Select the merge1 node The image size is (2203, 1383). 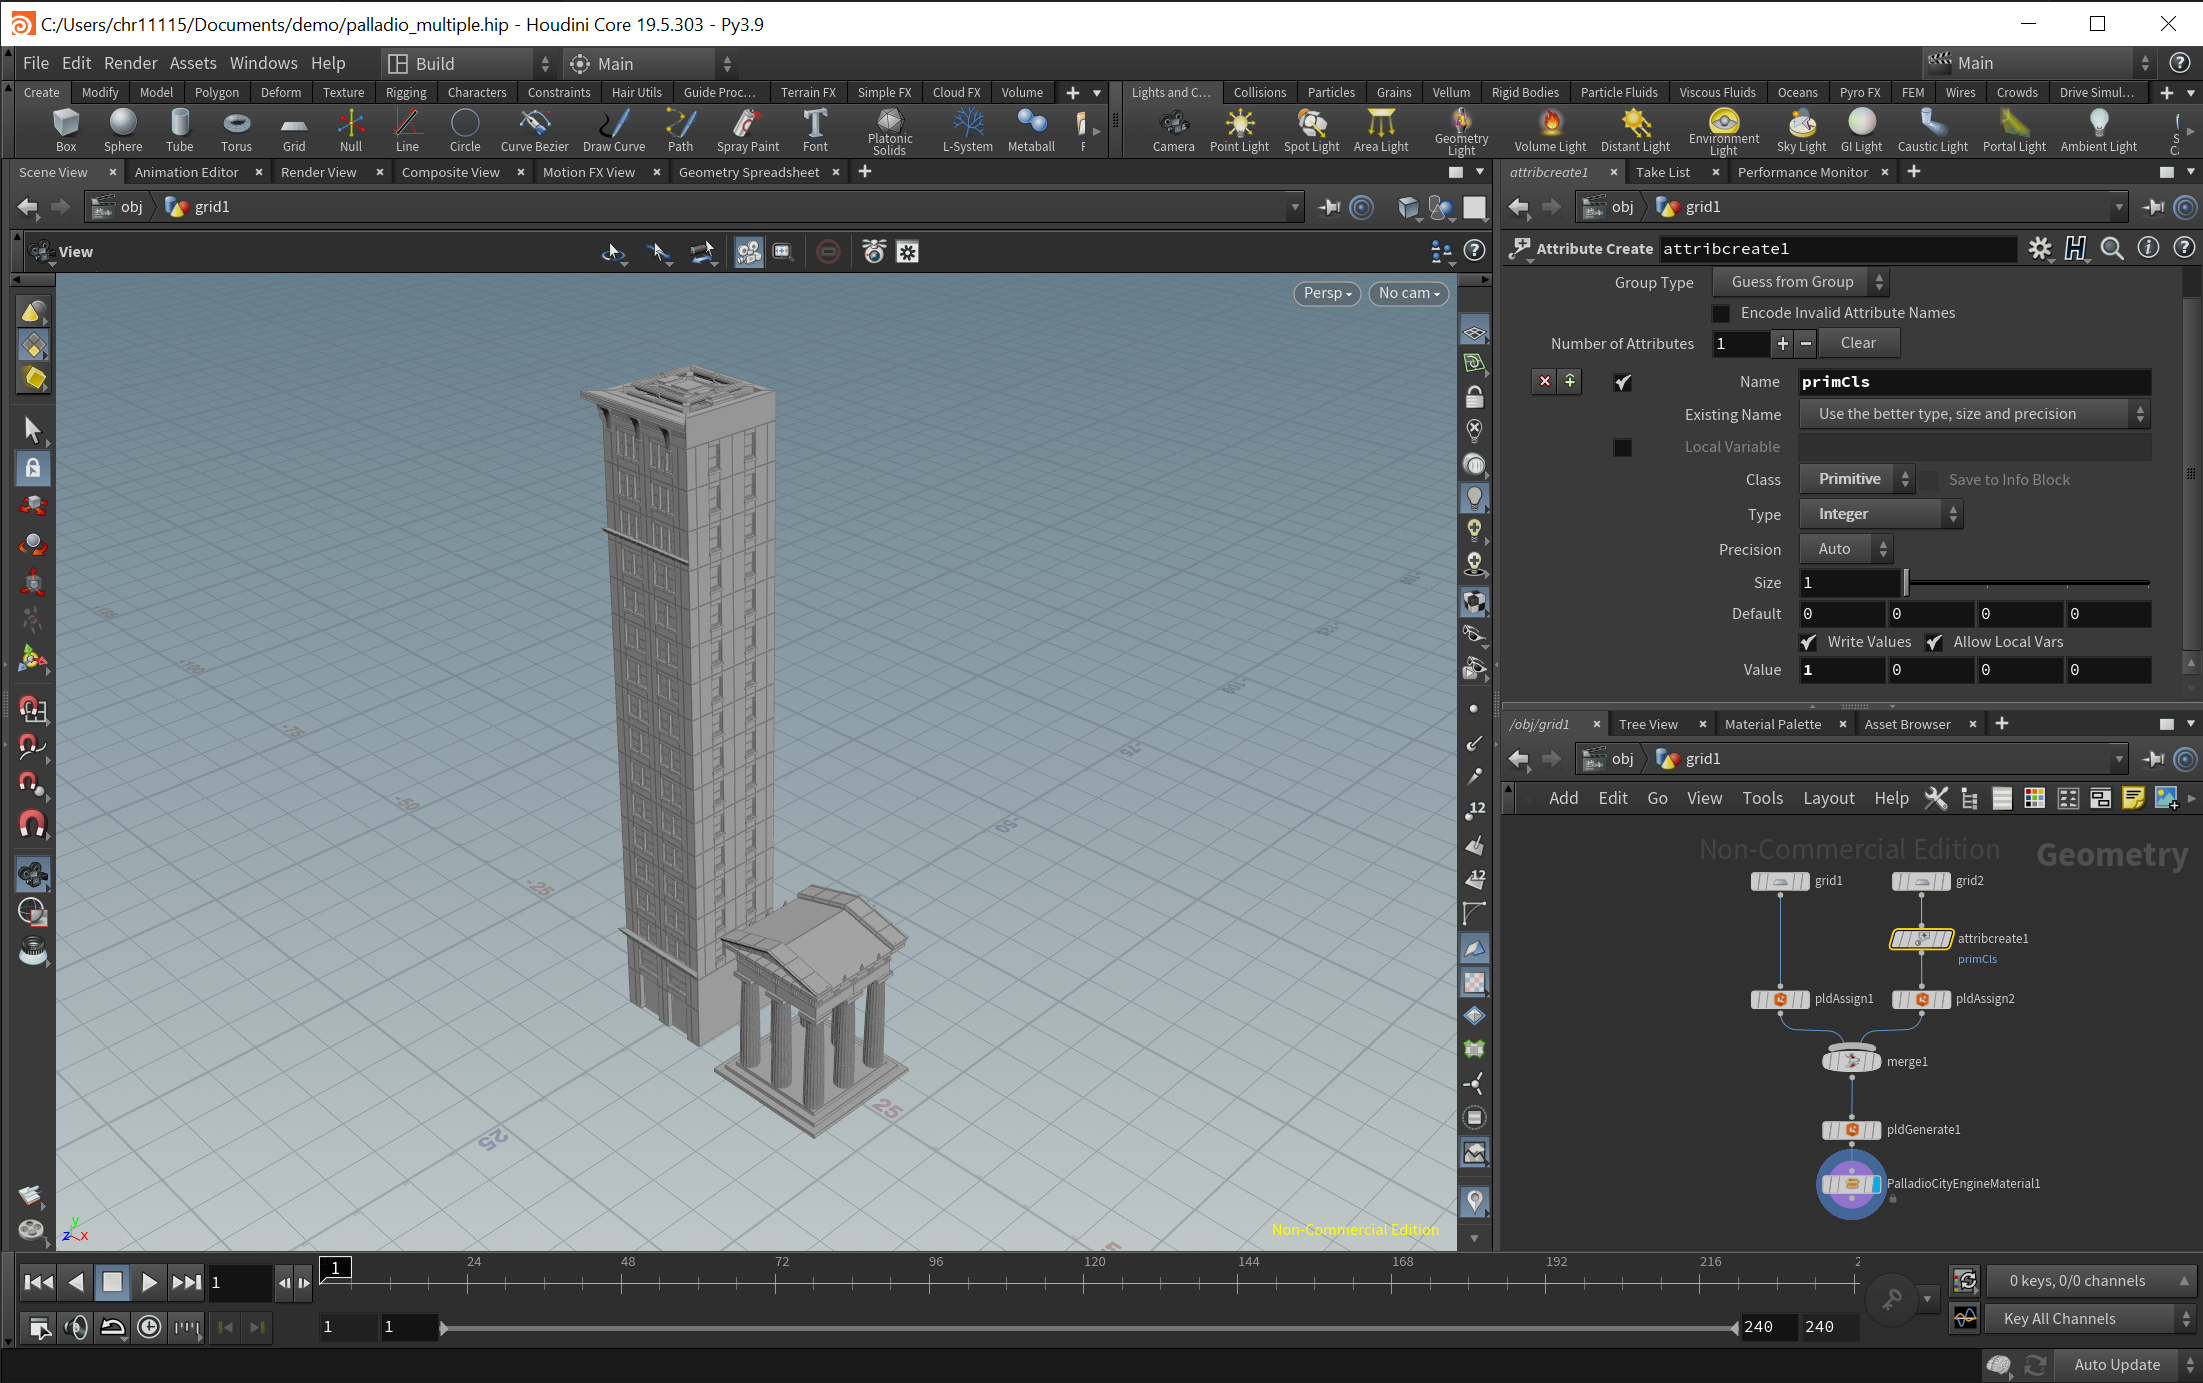click(x=1852, y=1061)
